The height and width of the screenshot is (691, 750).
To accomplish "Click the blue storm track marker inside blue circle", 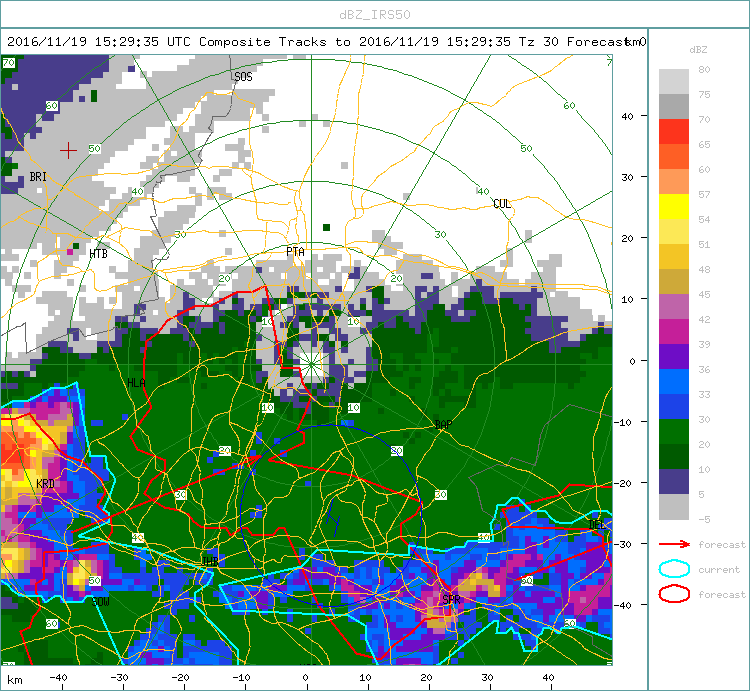I will click(x=333, y=519).
